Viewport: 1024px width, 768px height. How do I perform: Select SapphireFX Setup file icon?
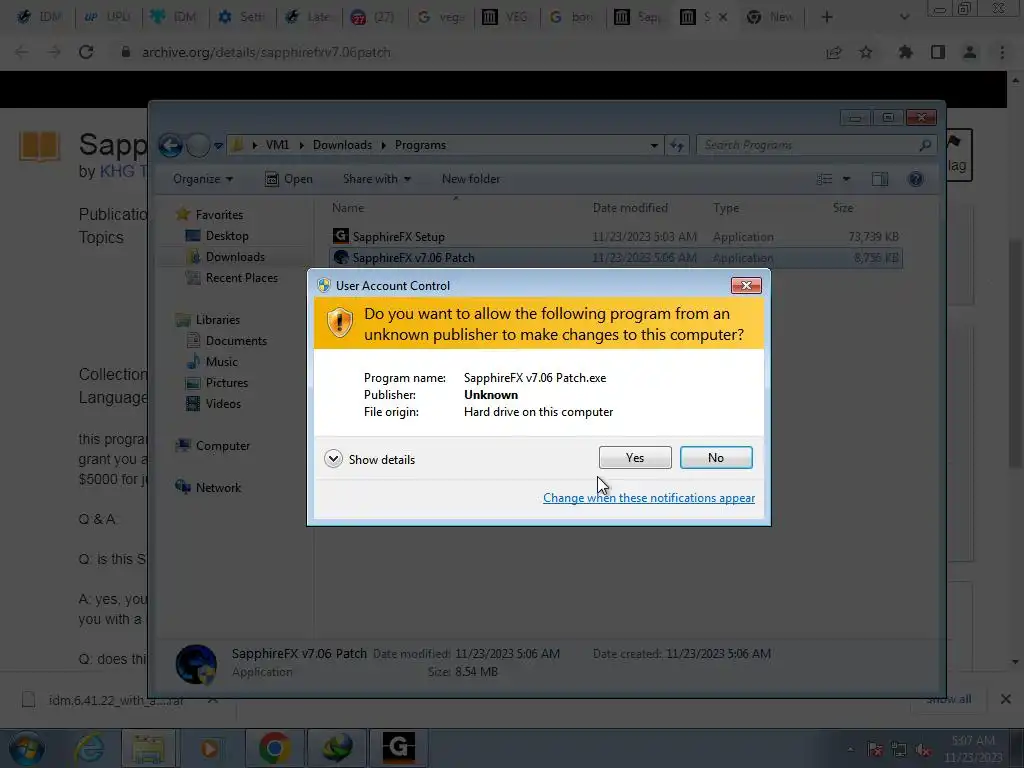tap(340, 236)
